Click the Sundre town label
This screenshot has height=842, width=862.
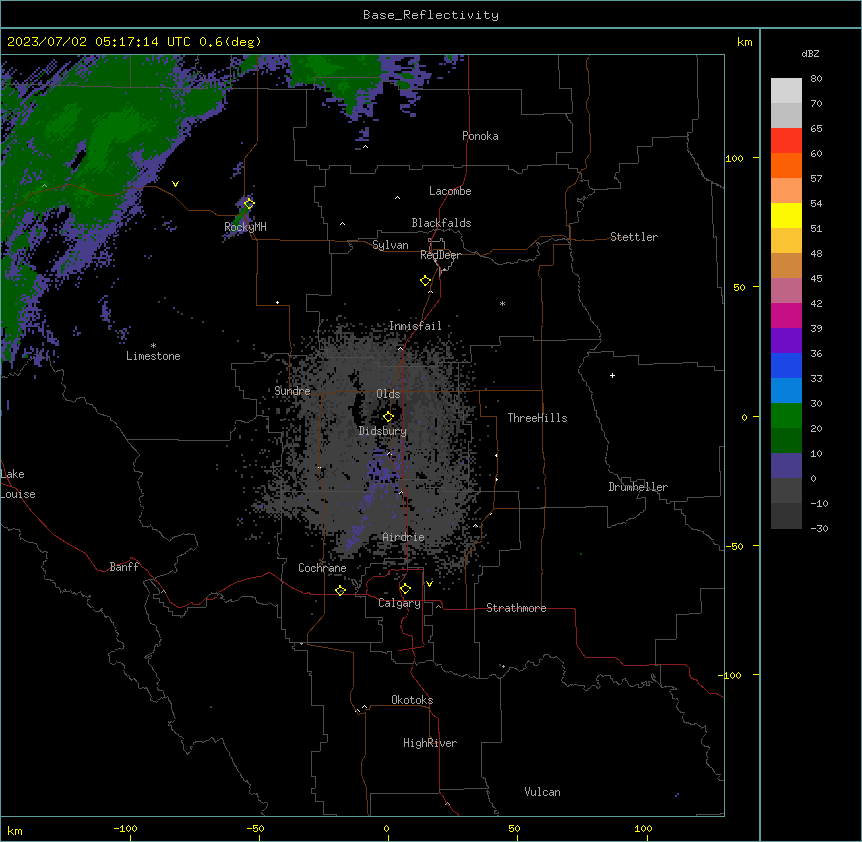(292, 391)
